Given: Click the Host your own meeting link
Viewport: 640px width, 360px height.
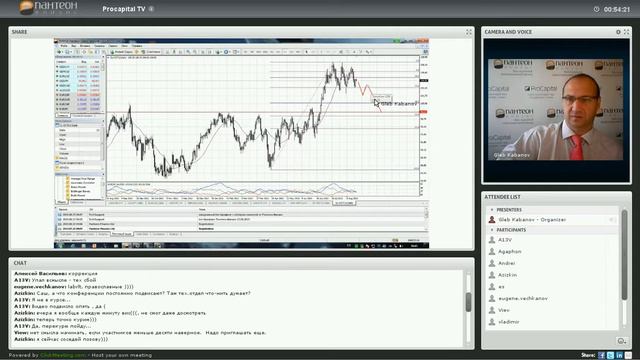Looking at the screenshot, I should 122,356.
